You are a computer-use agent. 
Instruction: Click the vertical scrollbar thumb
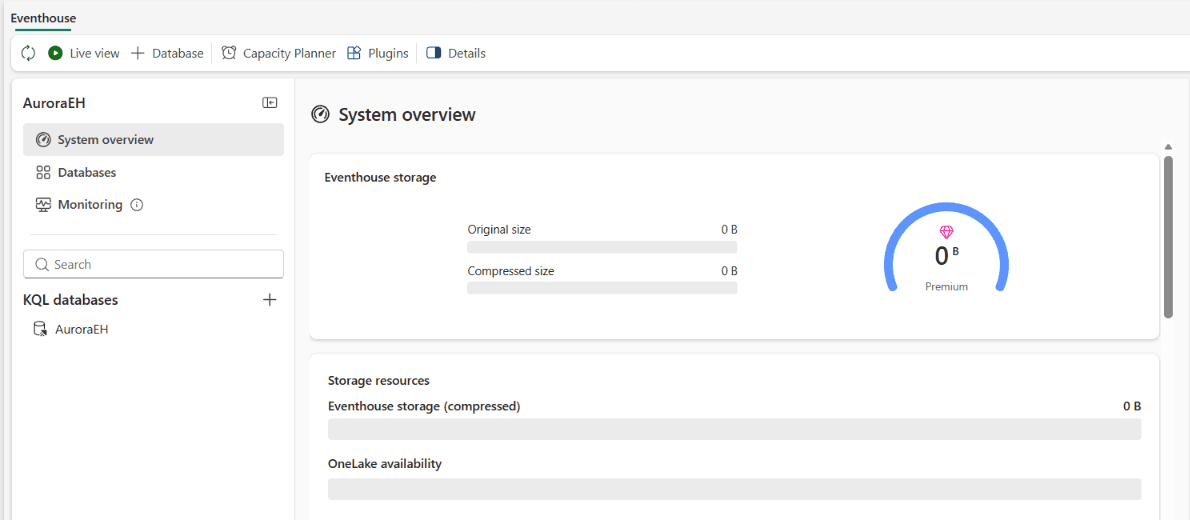click(x=1169, y=236)
